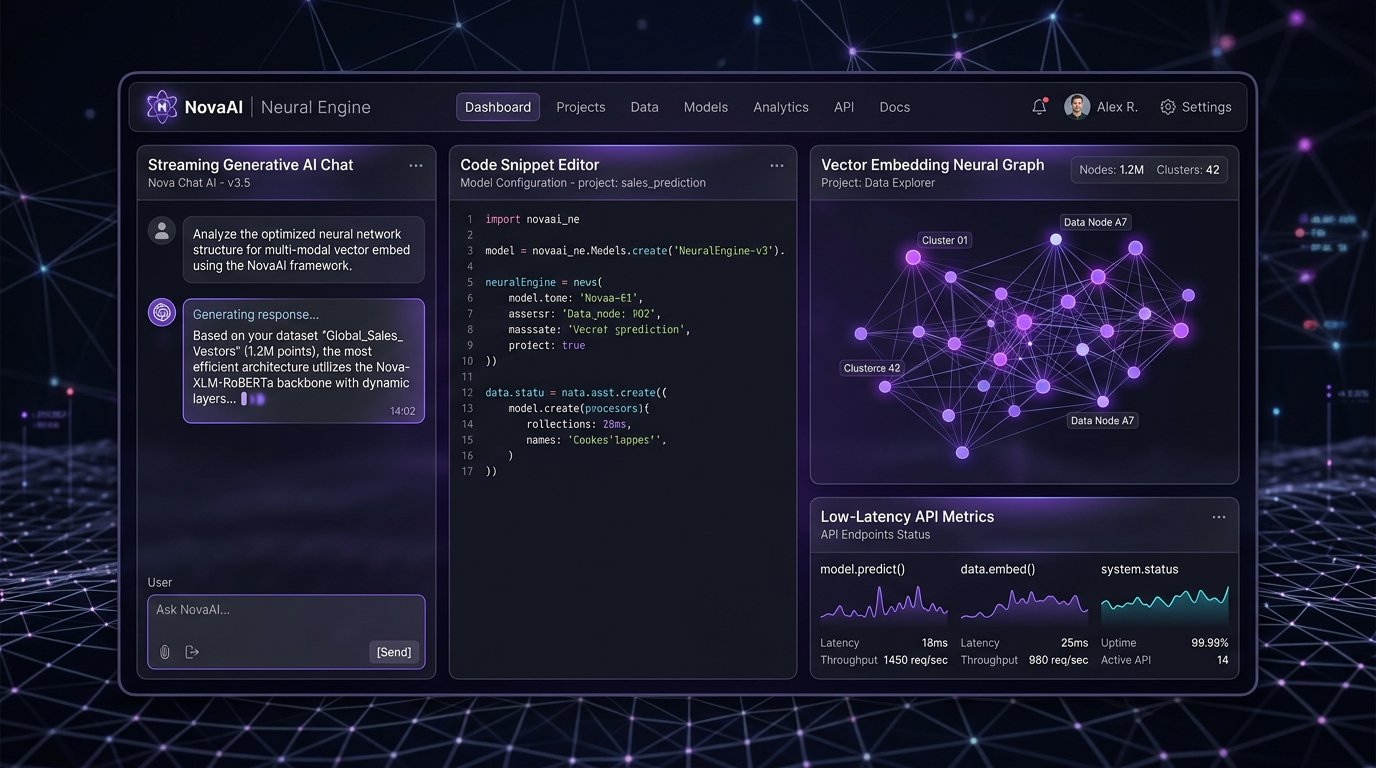
Task: Click the user avatar beside the chat prompt
Action: click(162, 231)
